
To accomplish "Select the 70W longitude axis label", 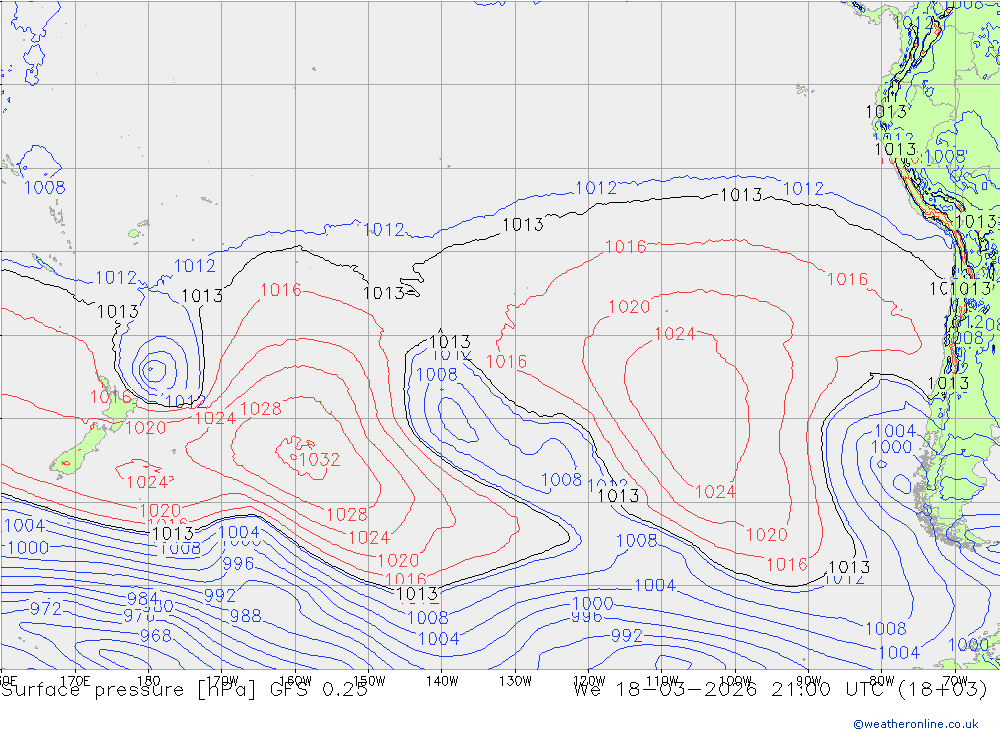I will point(955,681).
